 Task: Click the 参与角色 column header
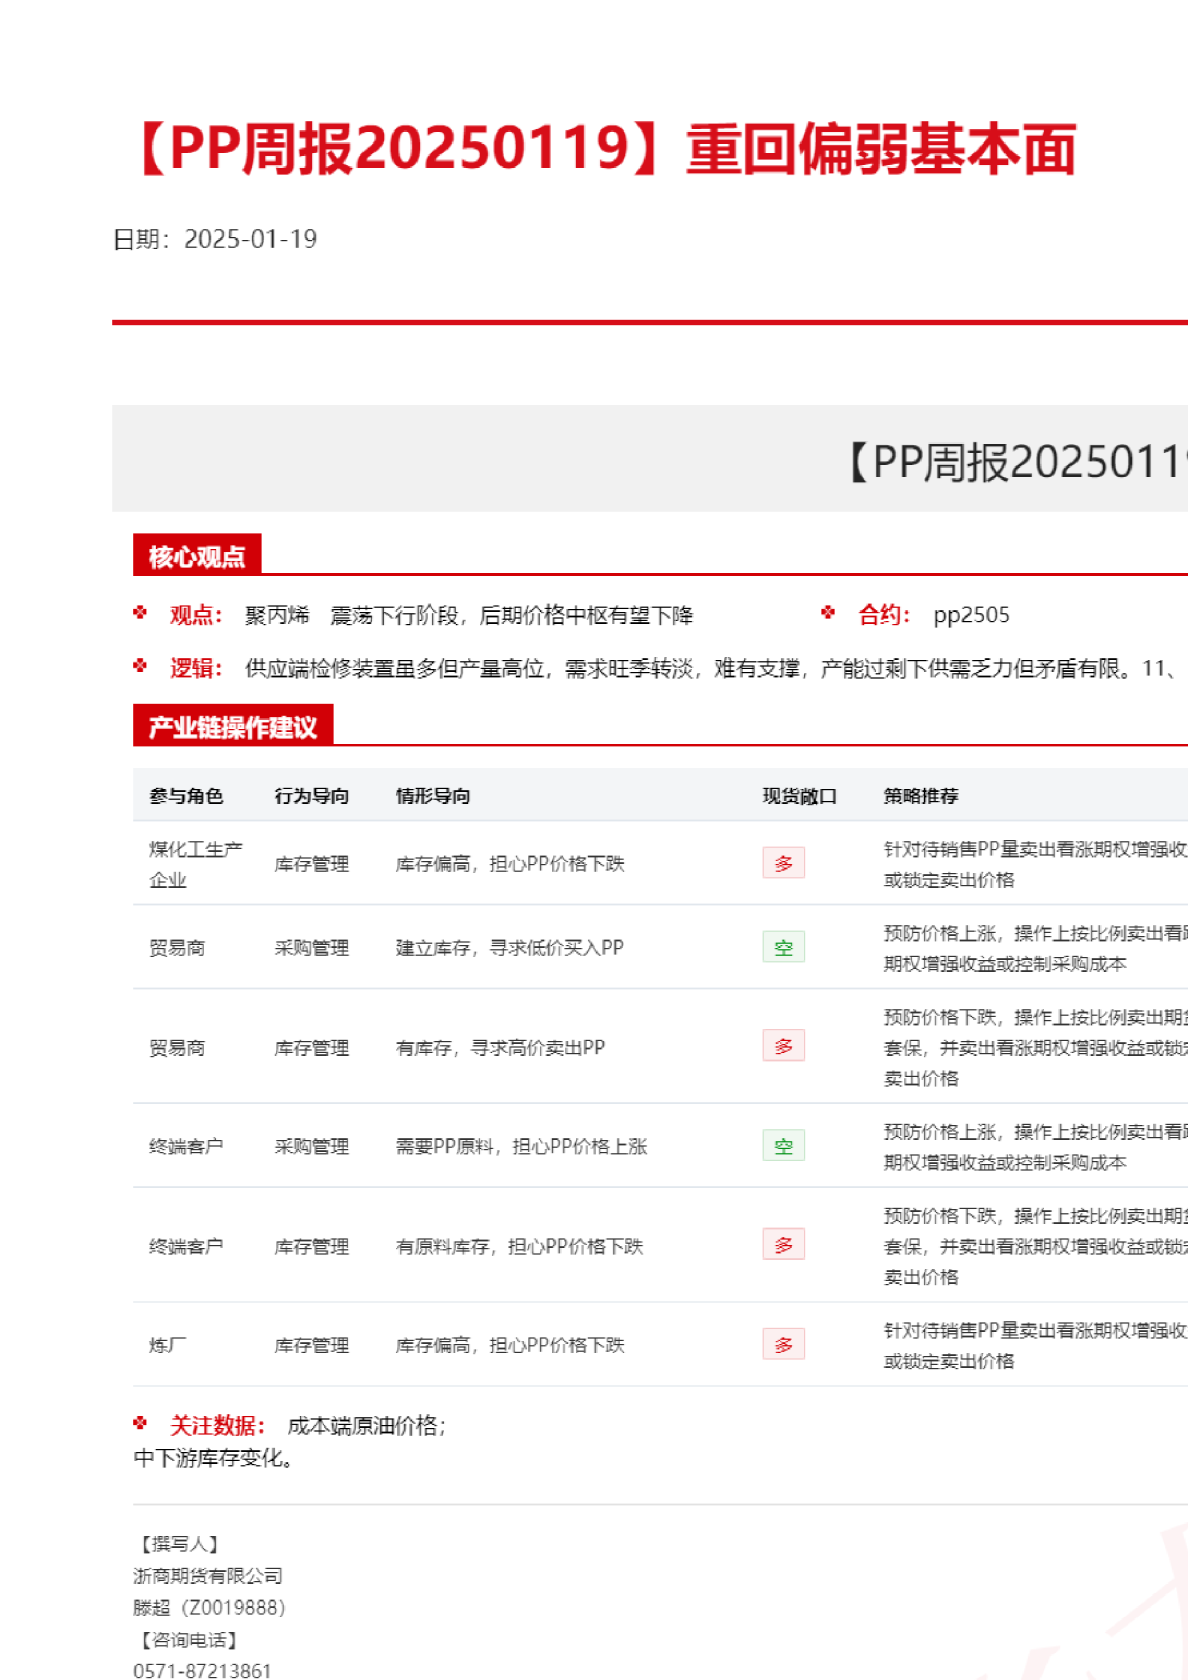(186, 796)
